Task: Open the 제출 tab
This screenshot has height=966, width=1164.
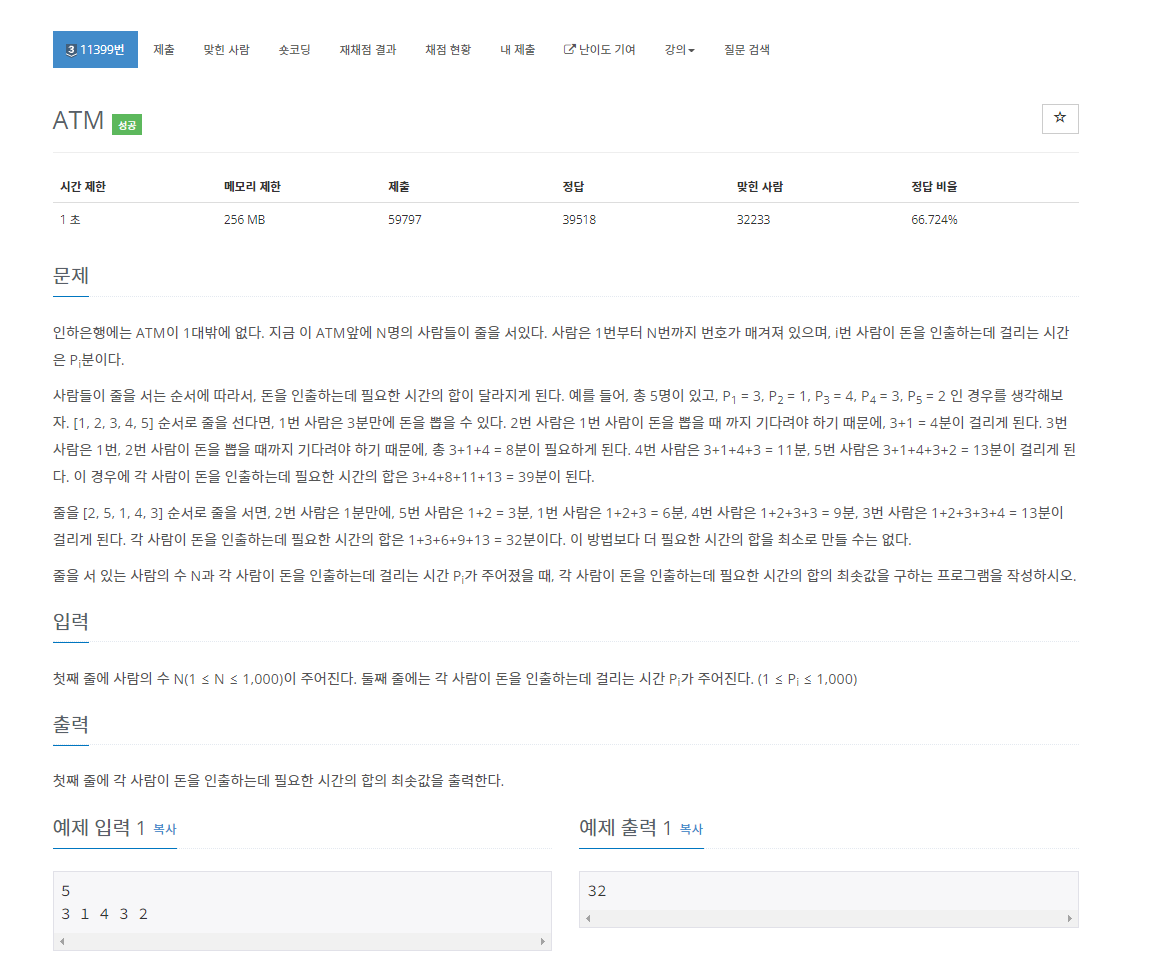Action: [x=164, y=50]
